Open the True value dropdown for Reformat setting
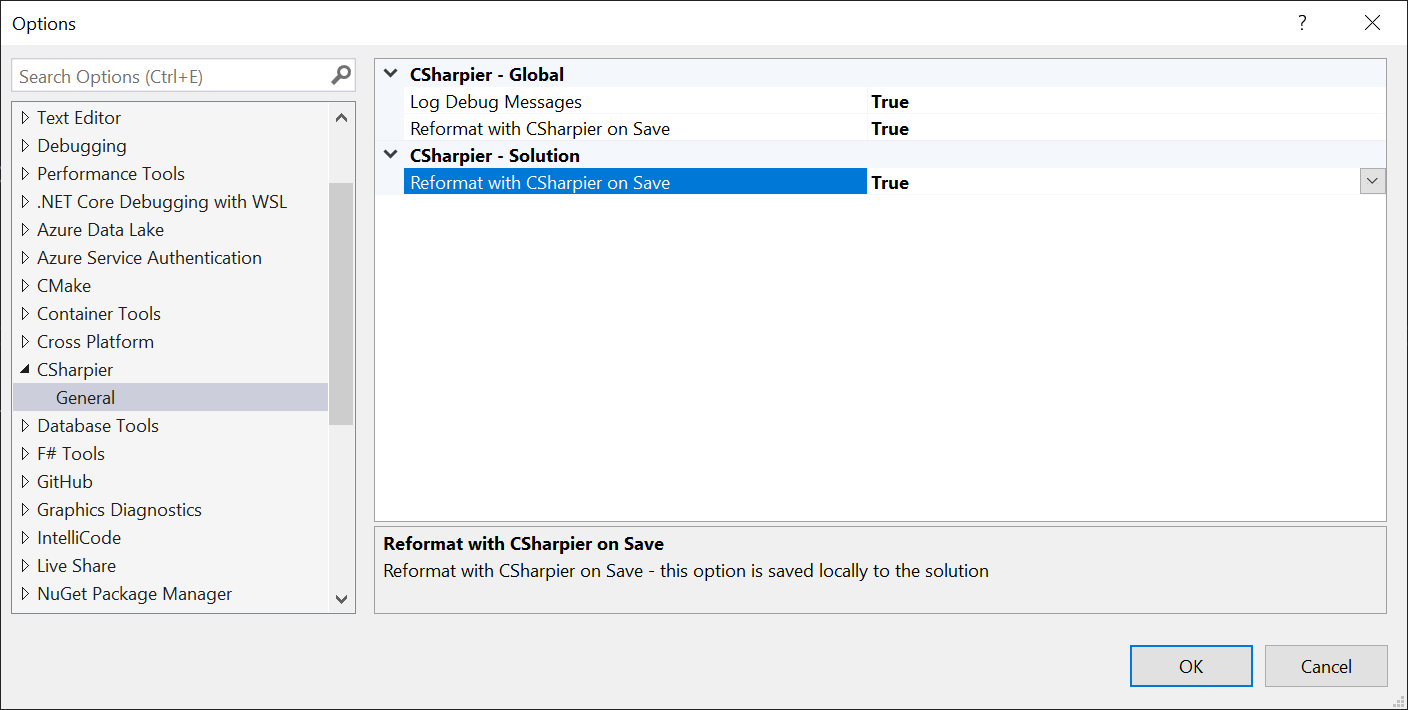1408x710 pixels. [1371, 181]
